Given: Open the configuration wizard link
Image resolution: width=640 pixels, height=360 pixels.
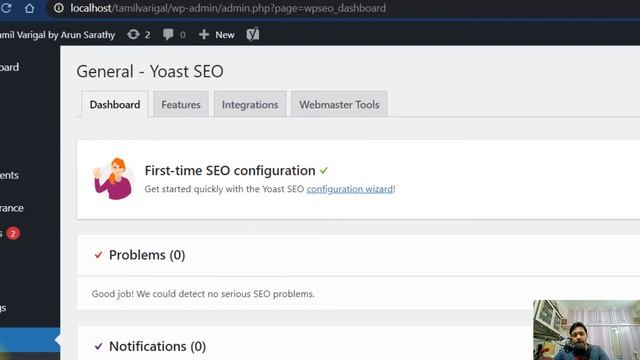Looking at the screenshot, I should pyautogui.click(x=350, y=189).
